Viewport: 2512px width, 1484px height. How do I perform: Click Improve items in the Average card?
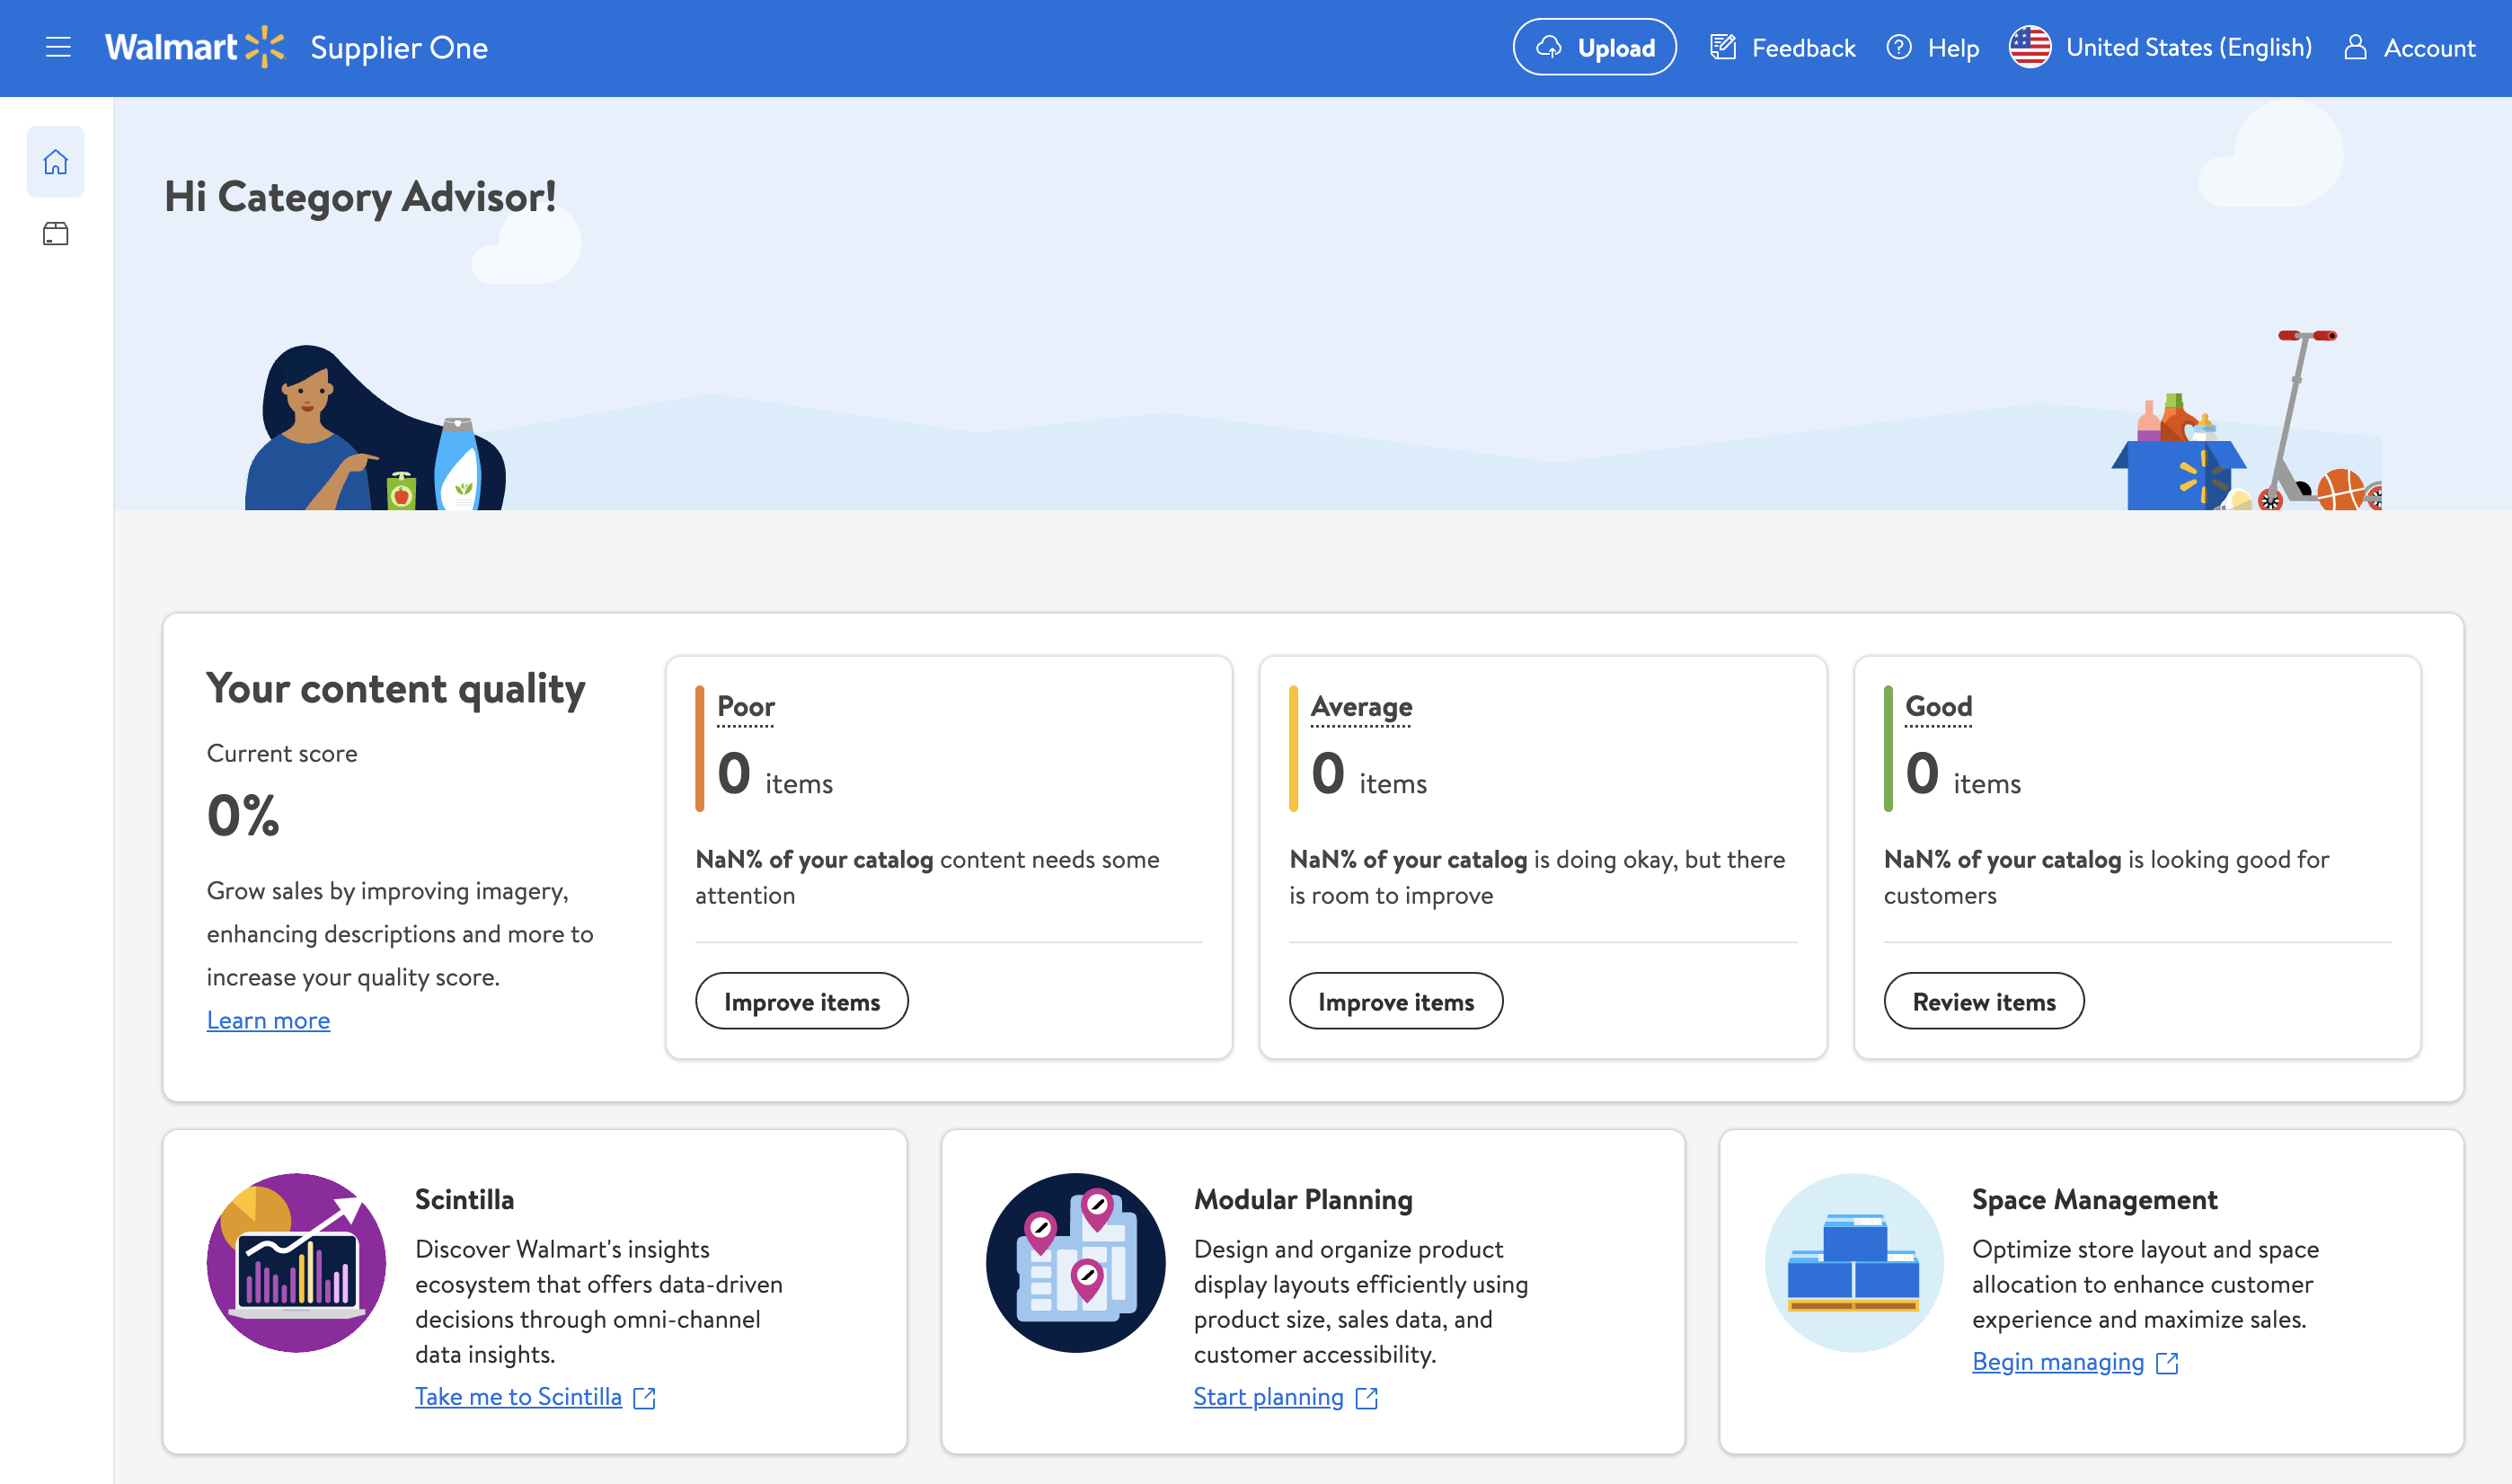pyautogui.click(x=1396, y=1001)
